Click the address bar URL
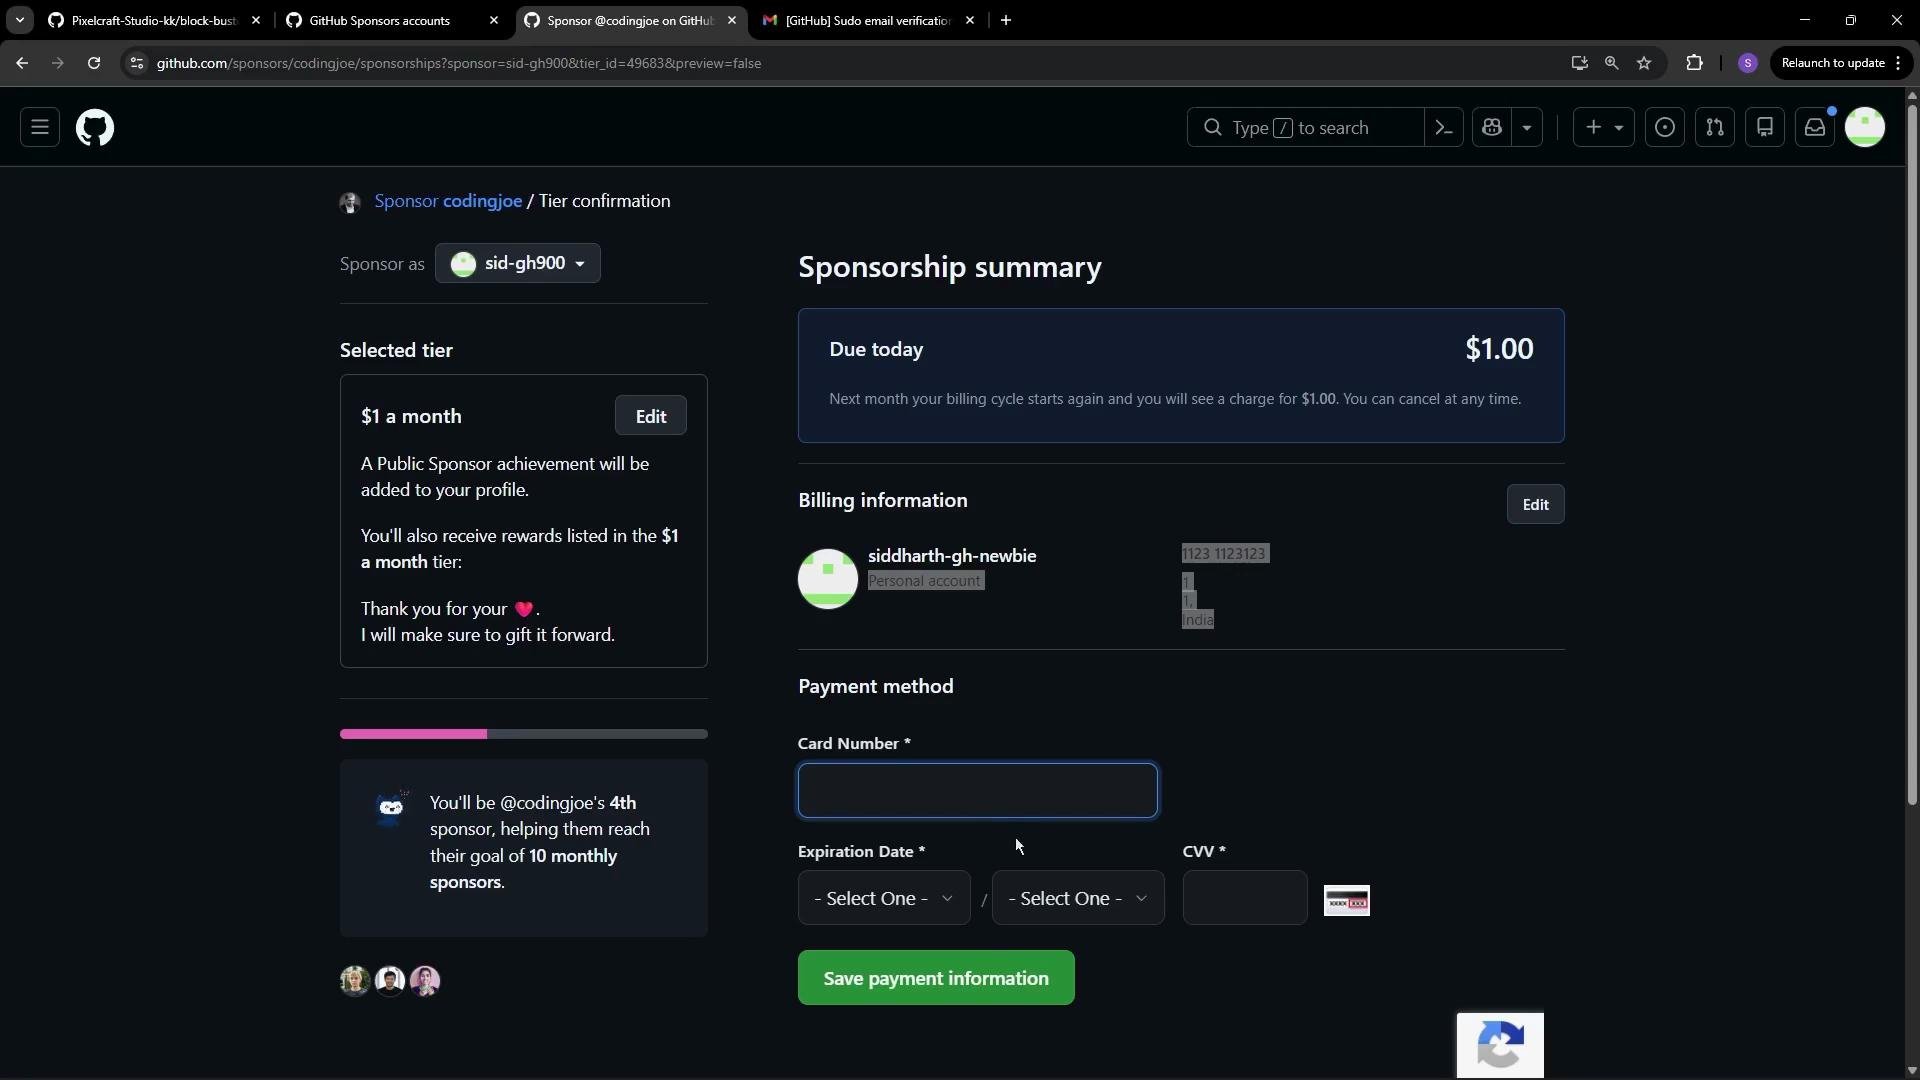Screen dimensions: 1920x1080 point(459,63)
